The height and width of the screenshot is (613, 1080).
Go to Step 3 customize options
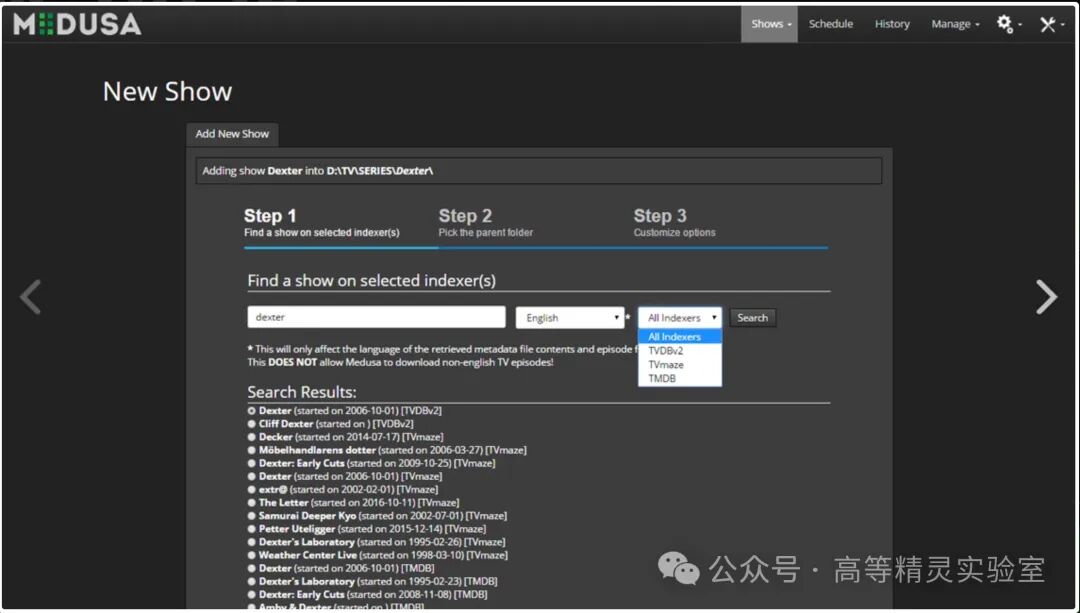[x=674, y=223]
